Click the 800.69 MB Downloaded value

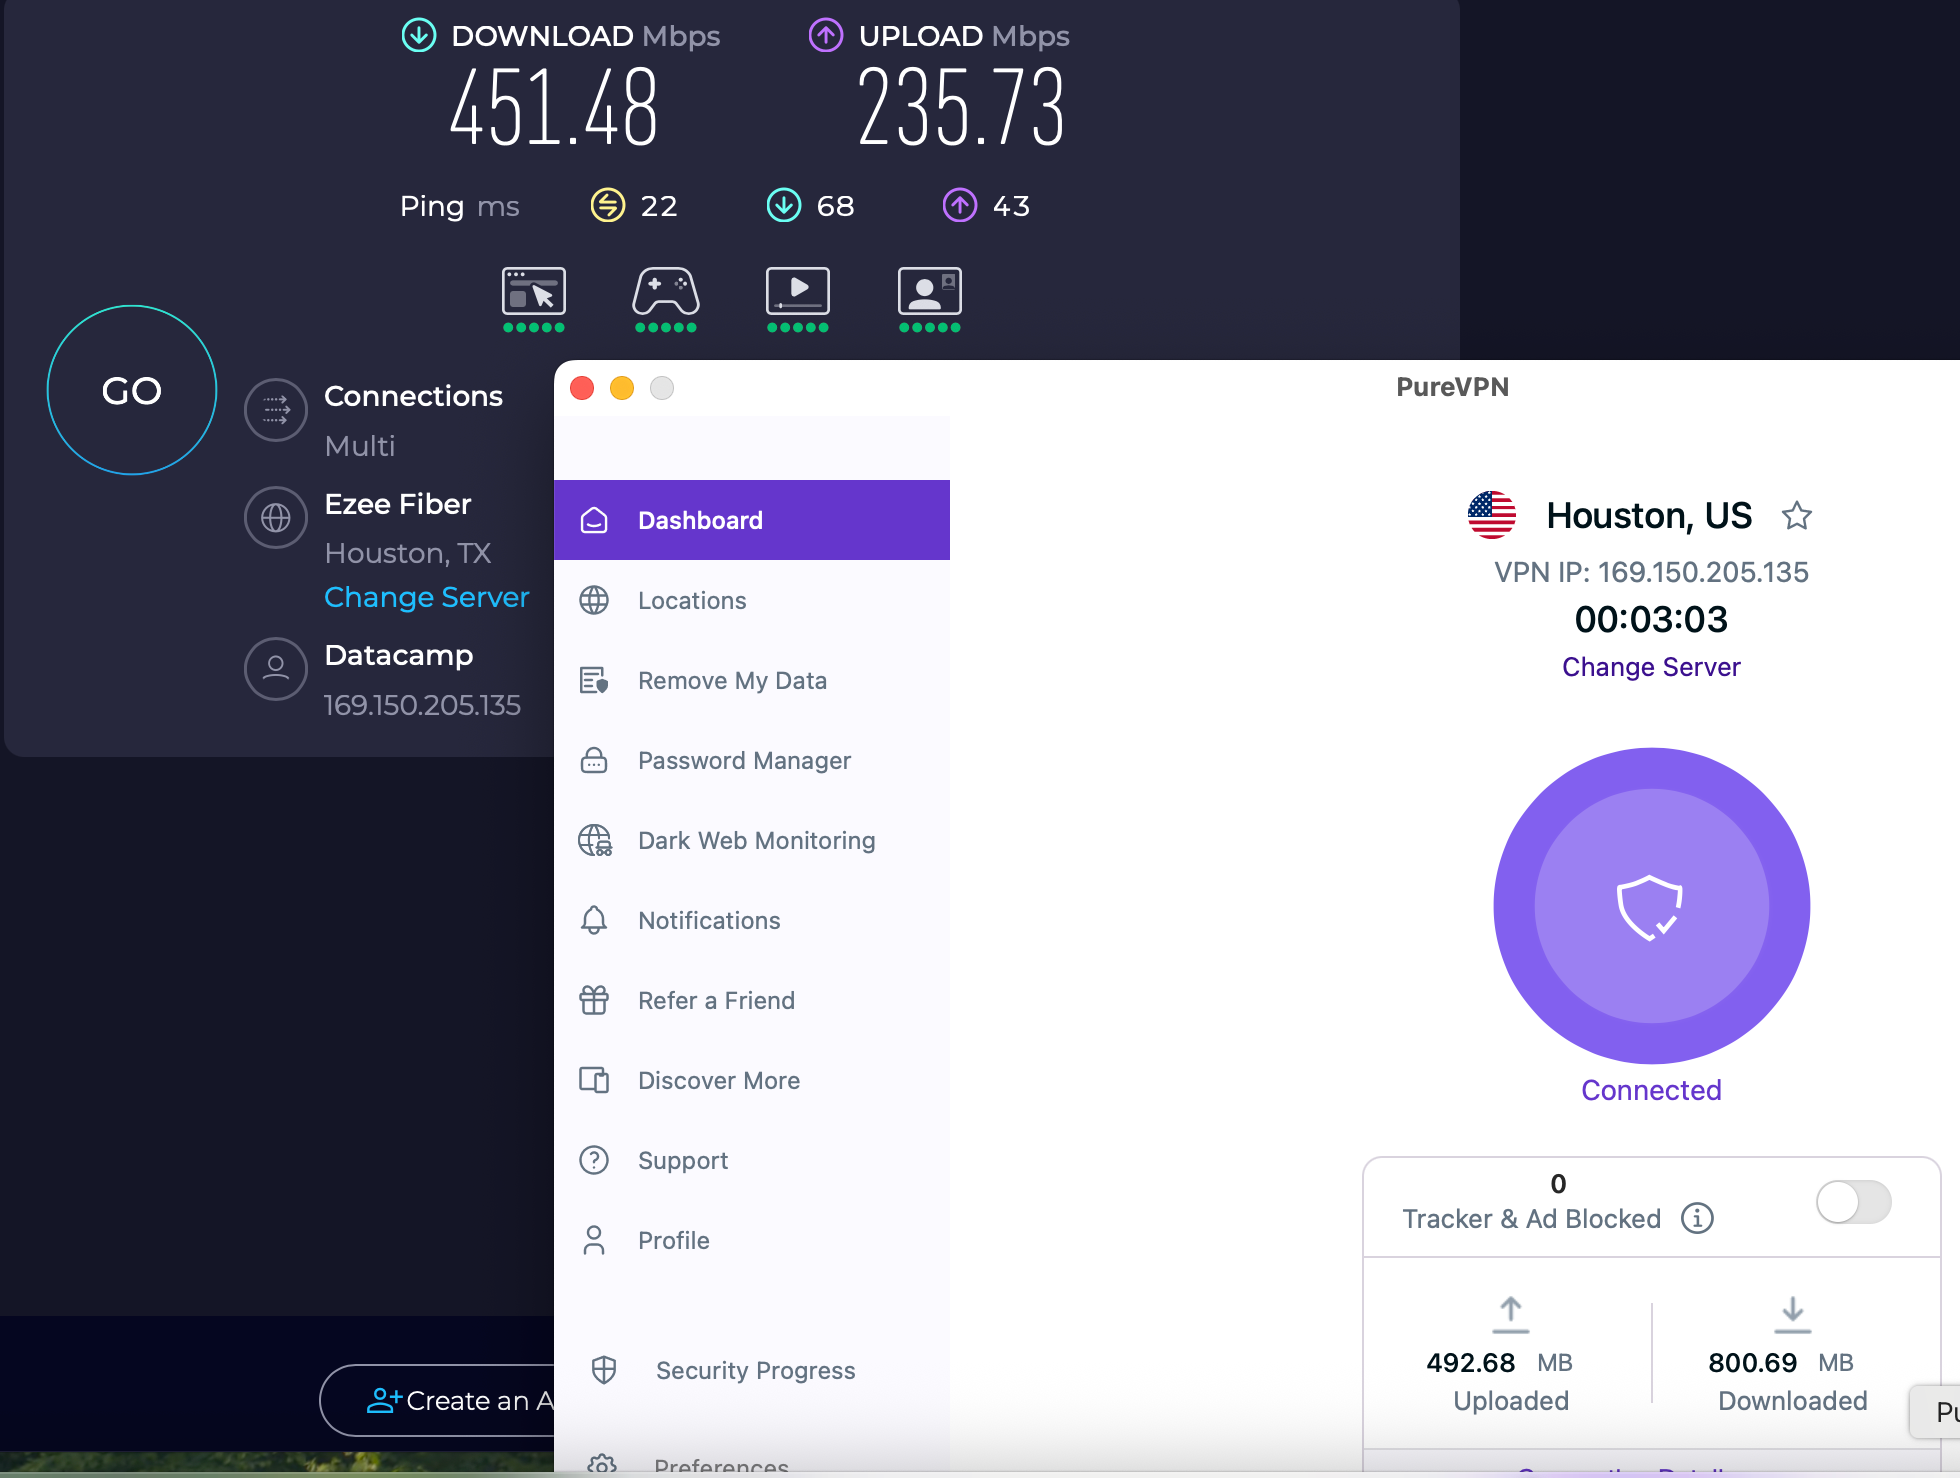click(x=1781, y=1363)
